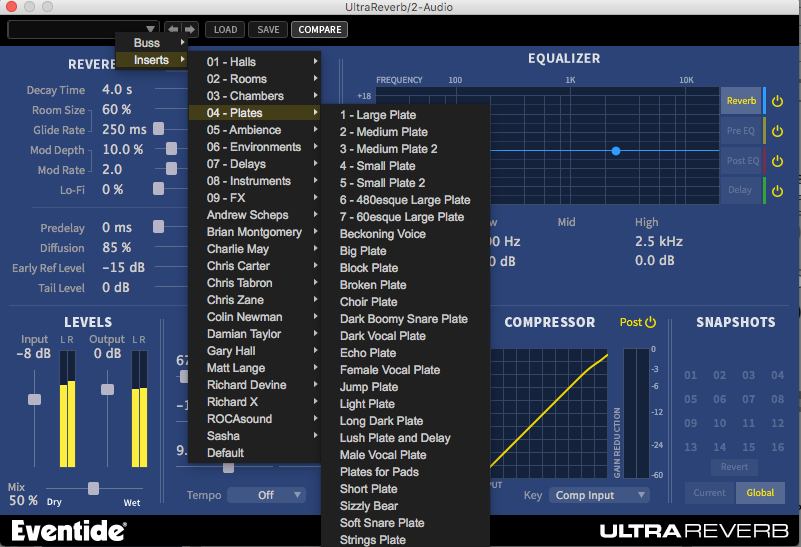
Task: Click the snapshots Revert button
Action: [x=734, y=467]
